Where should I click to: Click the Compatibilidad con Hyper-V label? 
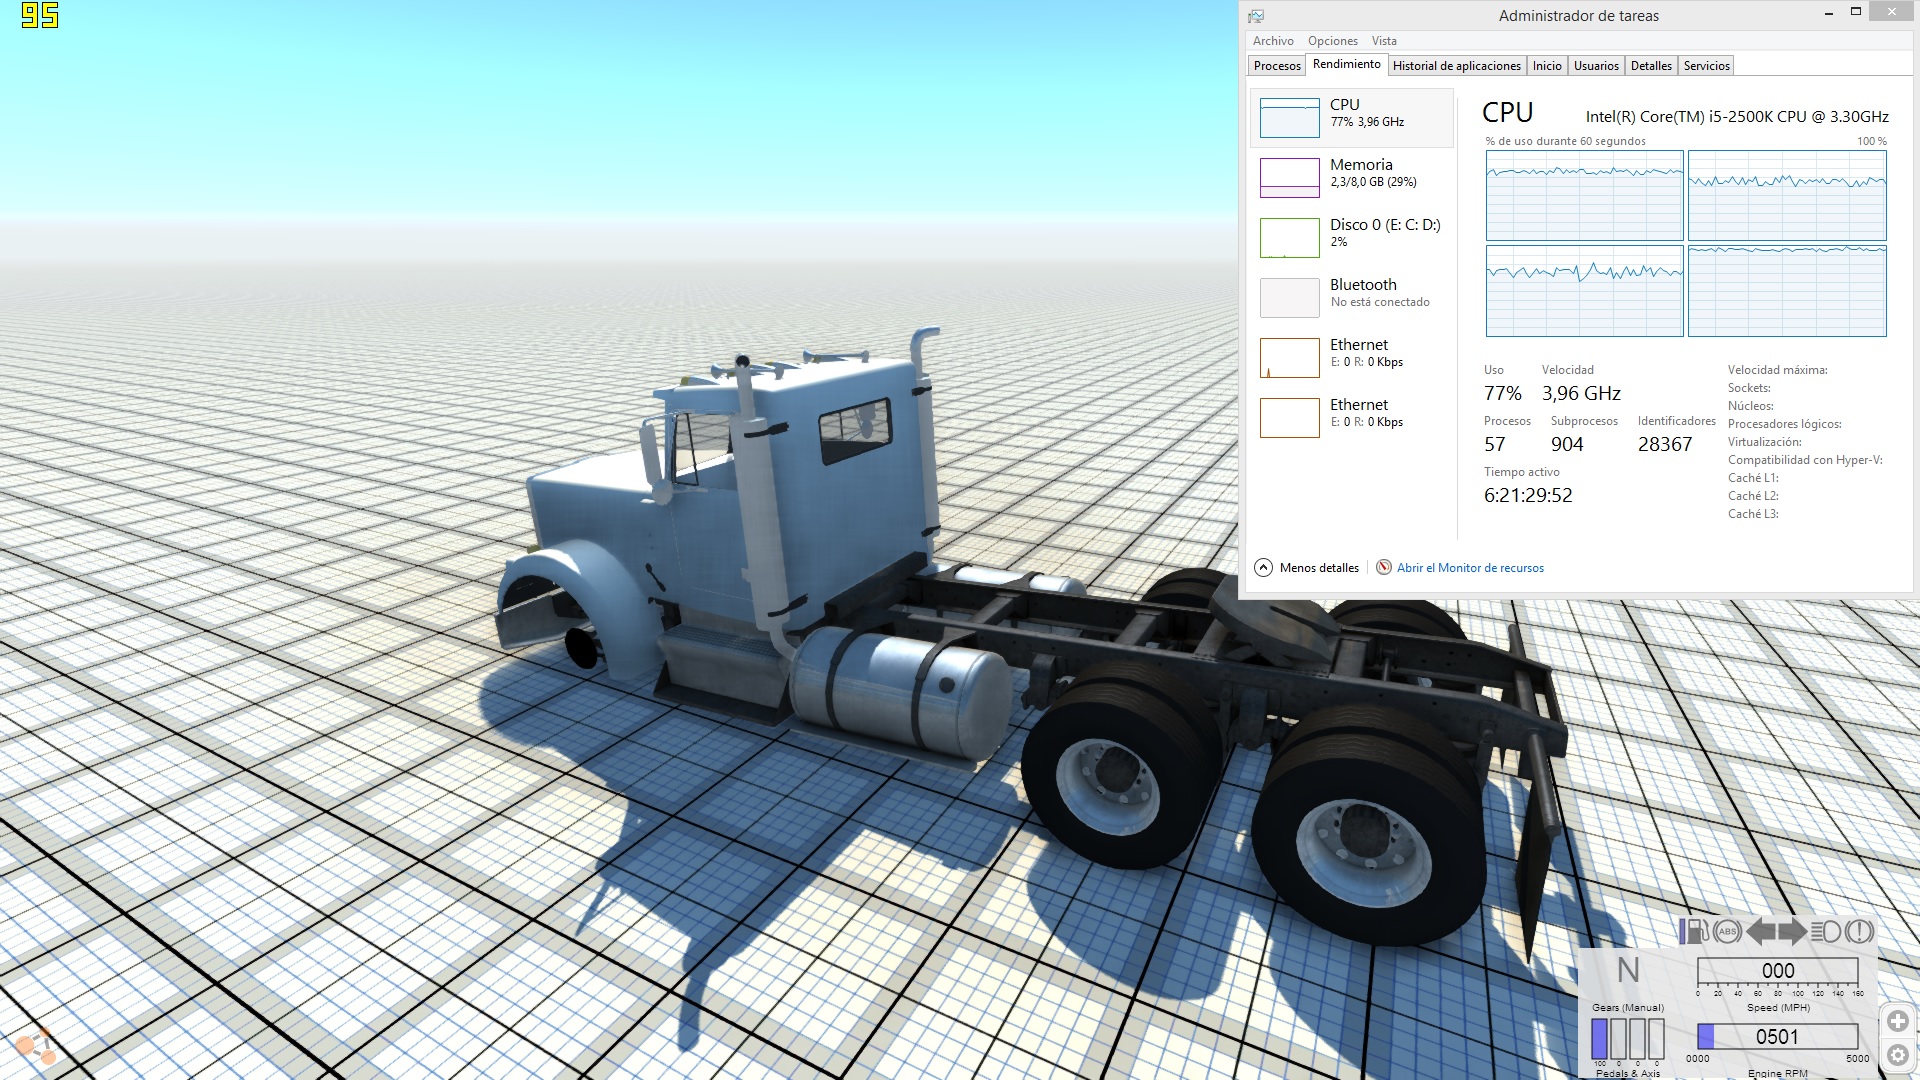click(1805, 460)
